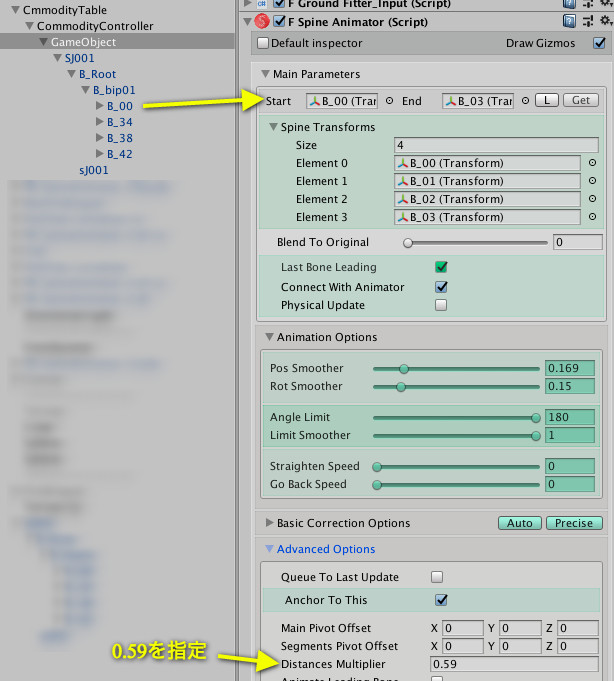Collapse the Spine Transforms array foldout

click(x=273, y=127)
